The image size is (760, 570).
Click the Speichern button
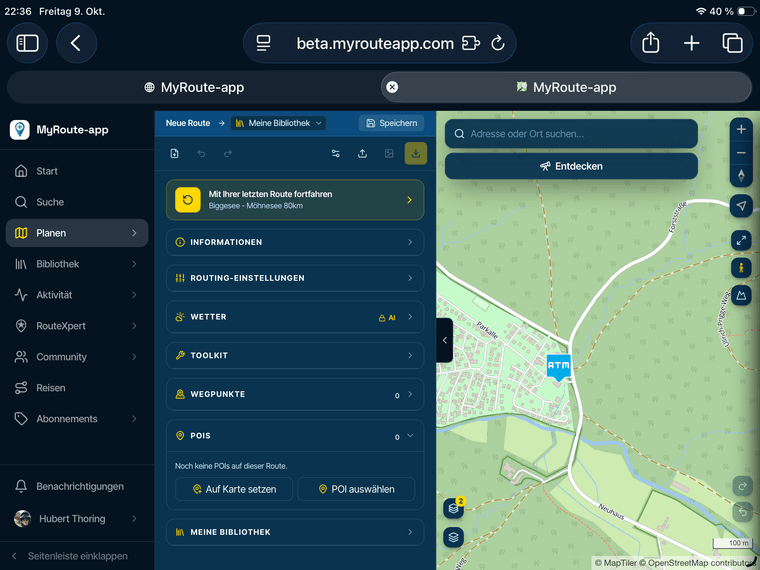click(392, 123)
